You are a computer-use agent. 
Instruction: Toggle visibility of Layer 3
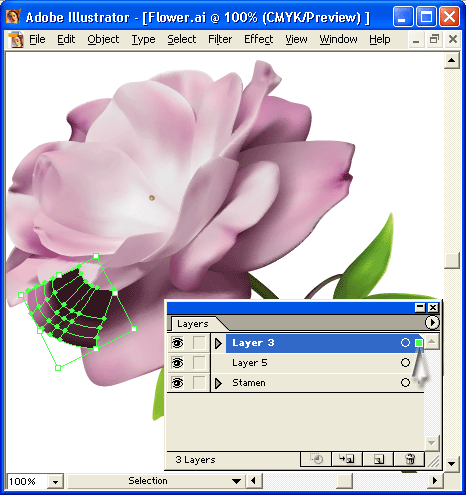[x=177, y=343]
